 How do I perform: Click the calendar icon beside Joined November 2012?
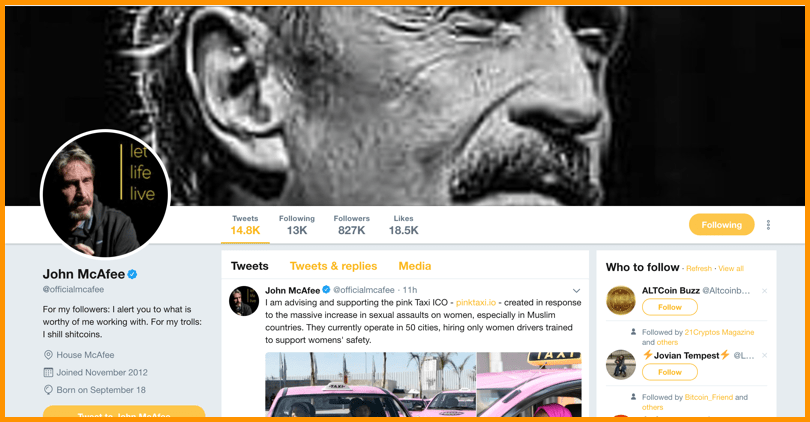tap(48, 372)
